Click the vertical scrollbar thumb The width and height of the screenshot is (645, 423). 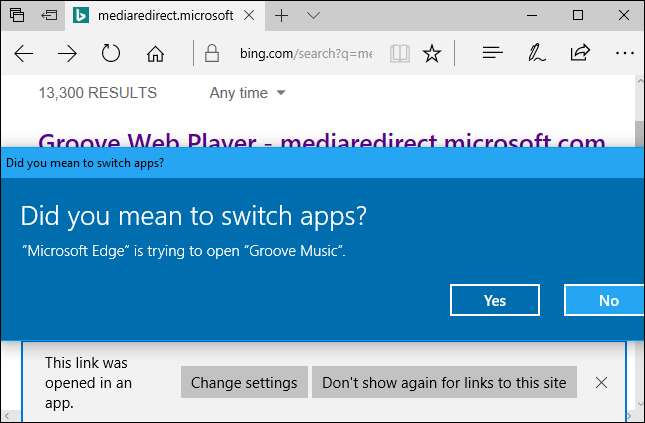click(x=640, y=134)
